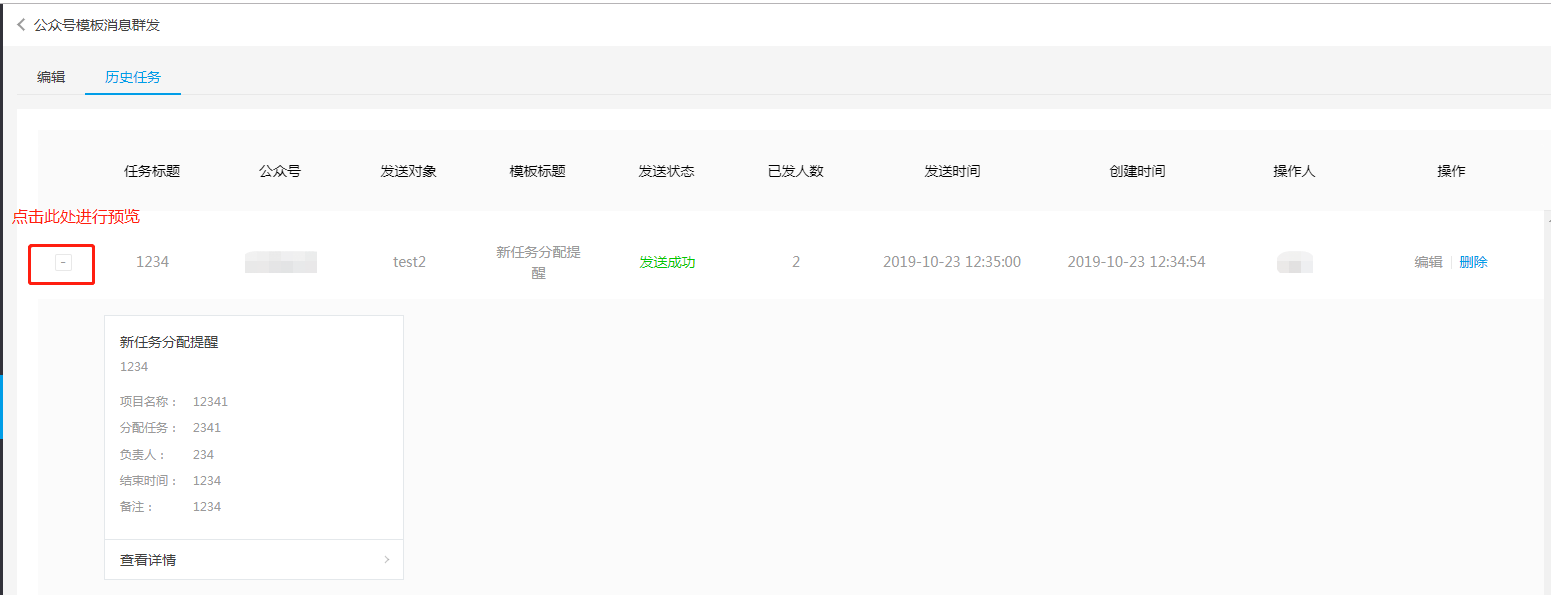Click the 公众号 column header
Viewport: 1551px width, 595px height.
click(280, 171)
